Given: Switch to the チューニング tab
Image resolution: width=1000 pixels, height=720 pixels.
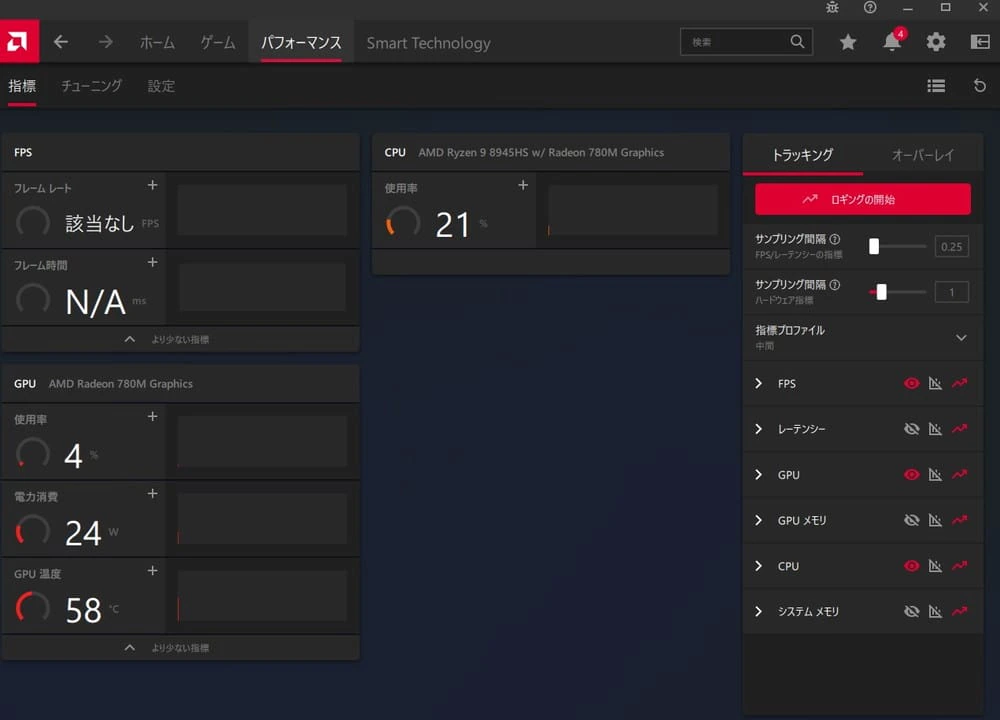Looking at the screenshot, I should click(92, 86).
